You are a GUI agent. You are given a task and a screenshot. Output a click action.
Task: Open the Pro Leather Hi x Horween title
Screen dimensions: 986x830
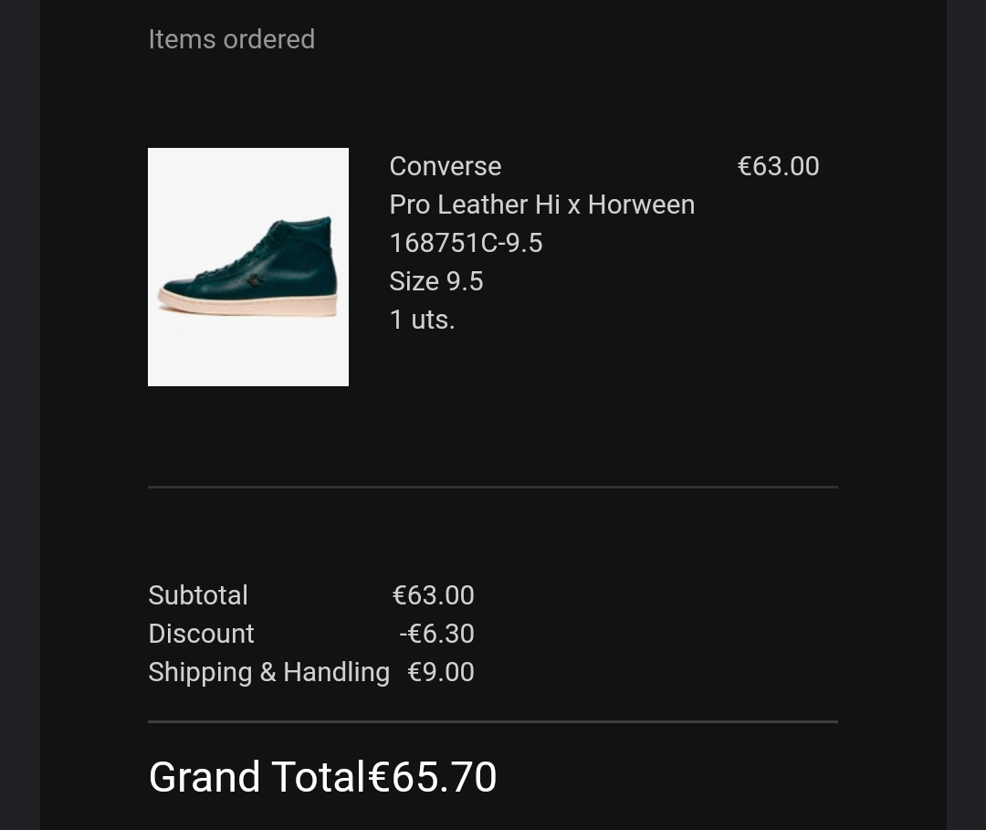pyautogui.click(x=541, y=204)
